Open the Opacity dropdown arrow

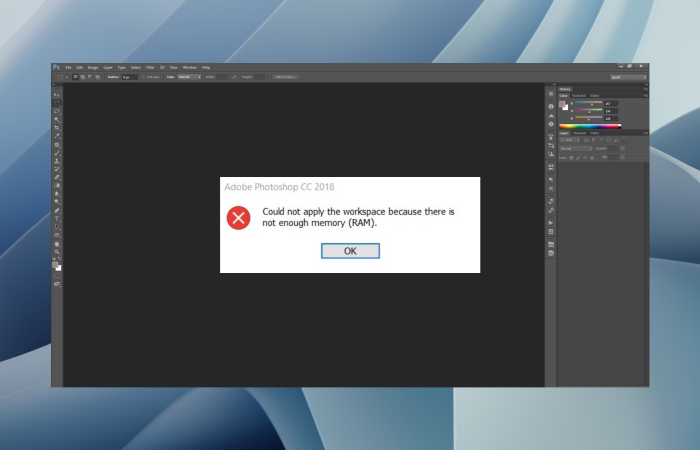(x=622, y=149)
